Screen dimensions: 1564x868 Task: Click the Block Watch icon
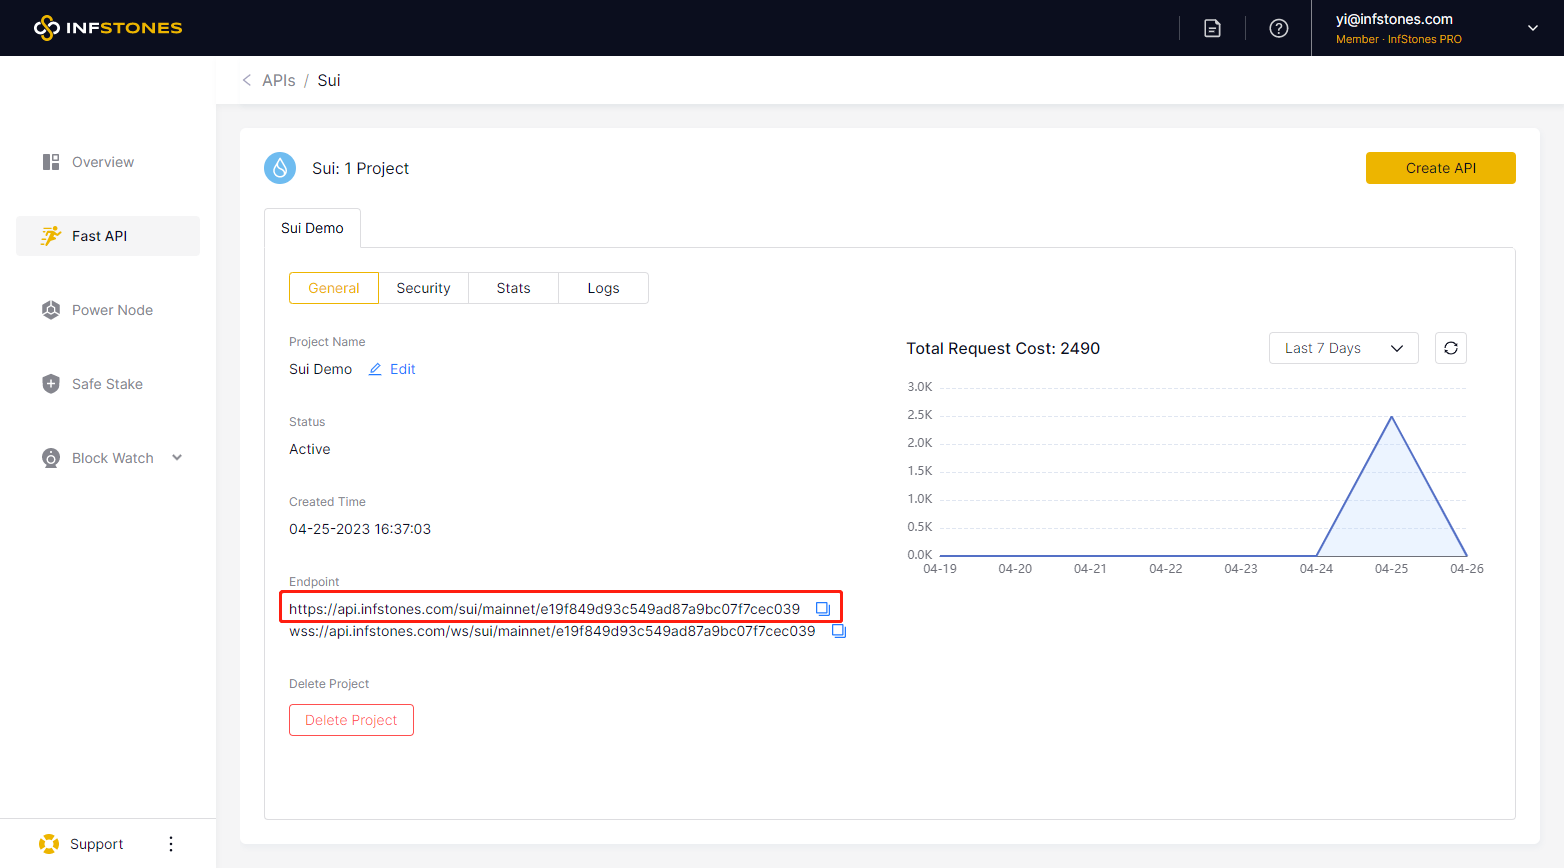pos(51,458)
